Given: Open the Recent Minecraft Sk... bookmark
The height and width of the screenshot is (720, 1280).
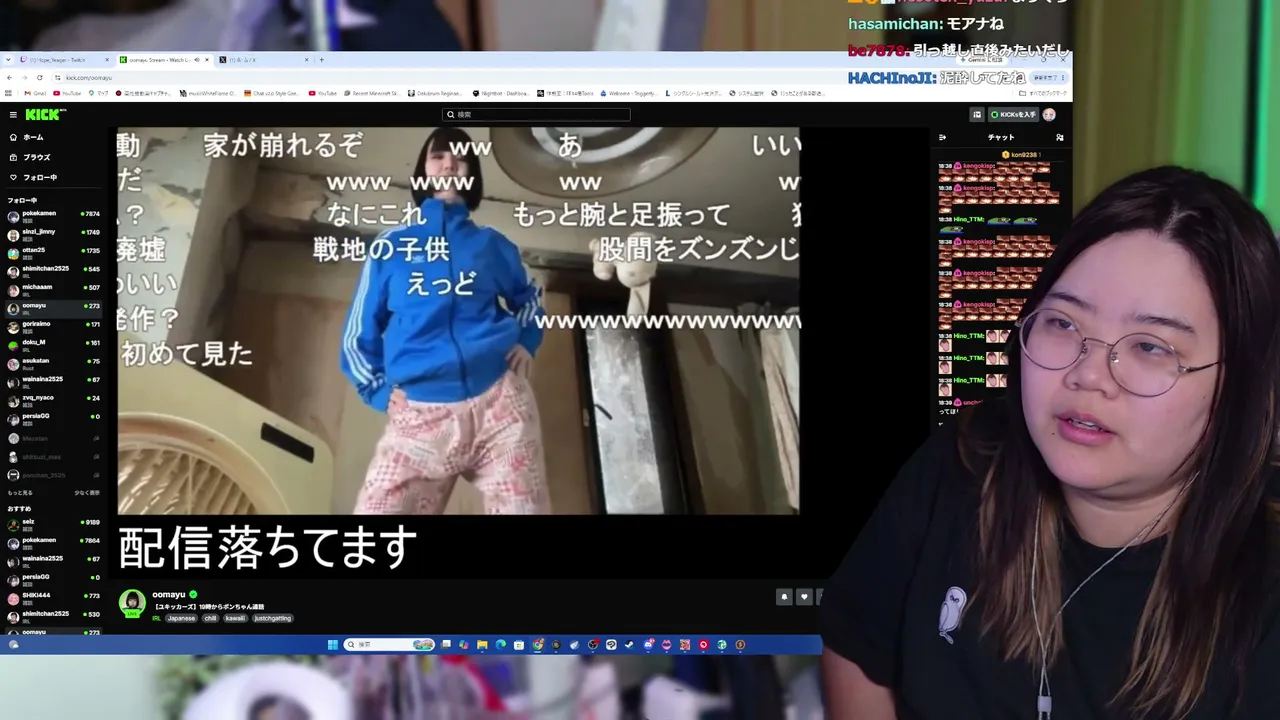Looking at the screenshot, I should click(372, 93).
